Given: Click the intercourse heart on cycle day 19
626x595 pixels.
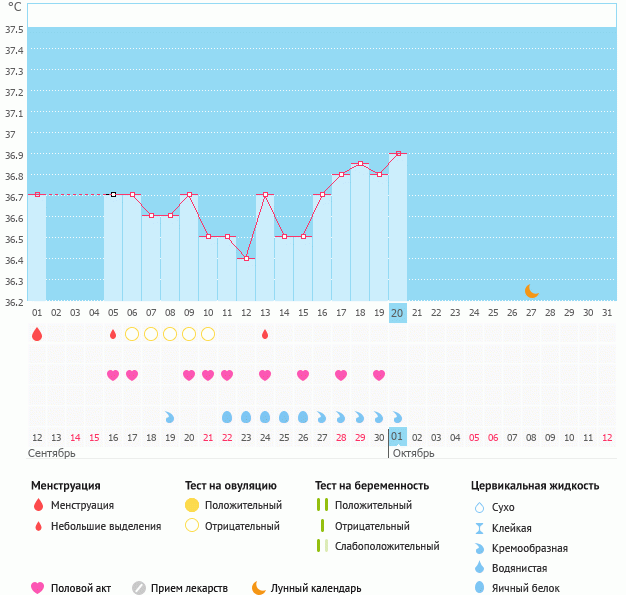Looking at the screenshot, I should tap(379, 375).
